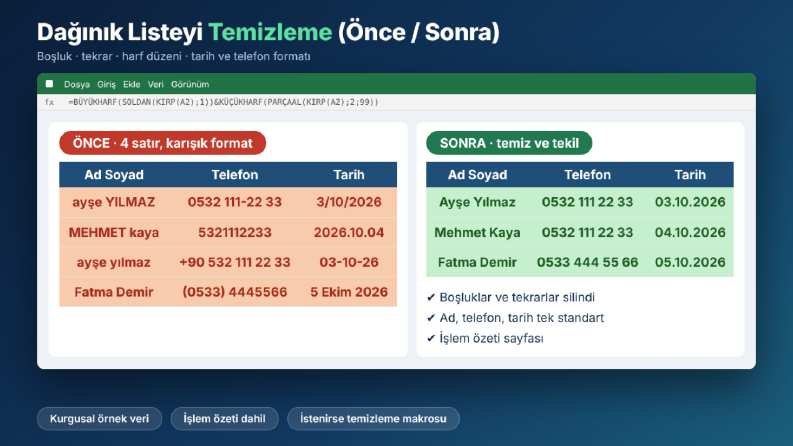Image resolution: width=793 pixels, height=446 pixels.
Task: Select the Tarih header in ÖNCE table
Action: point(349,175)
